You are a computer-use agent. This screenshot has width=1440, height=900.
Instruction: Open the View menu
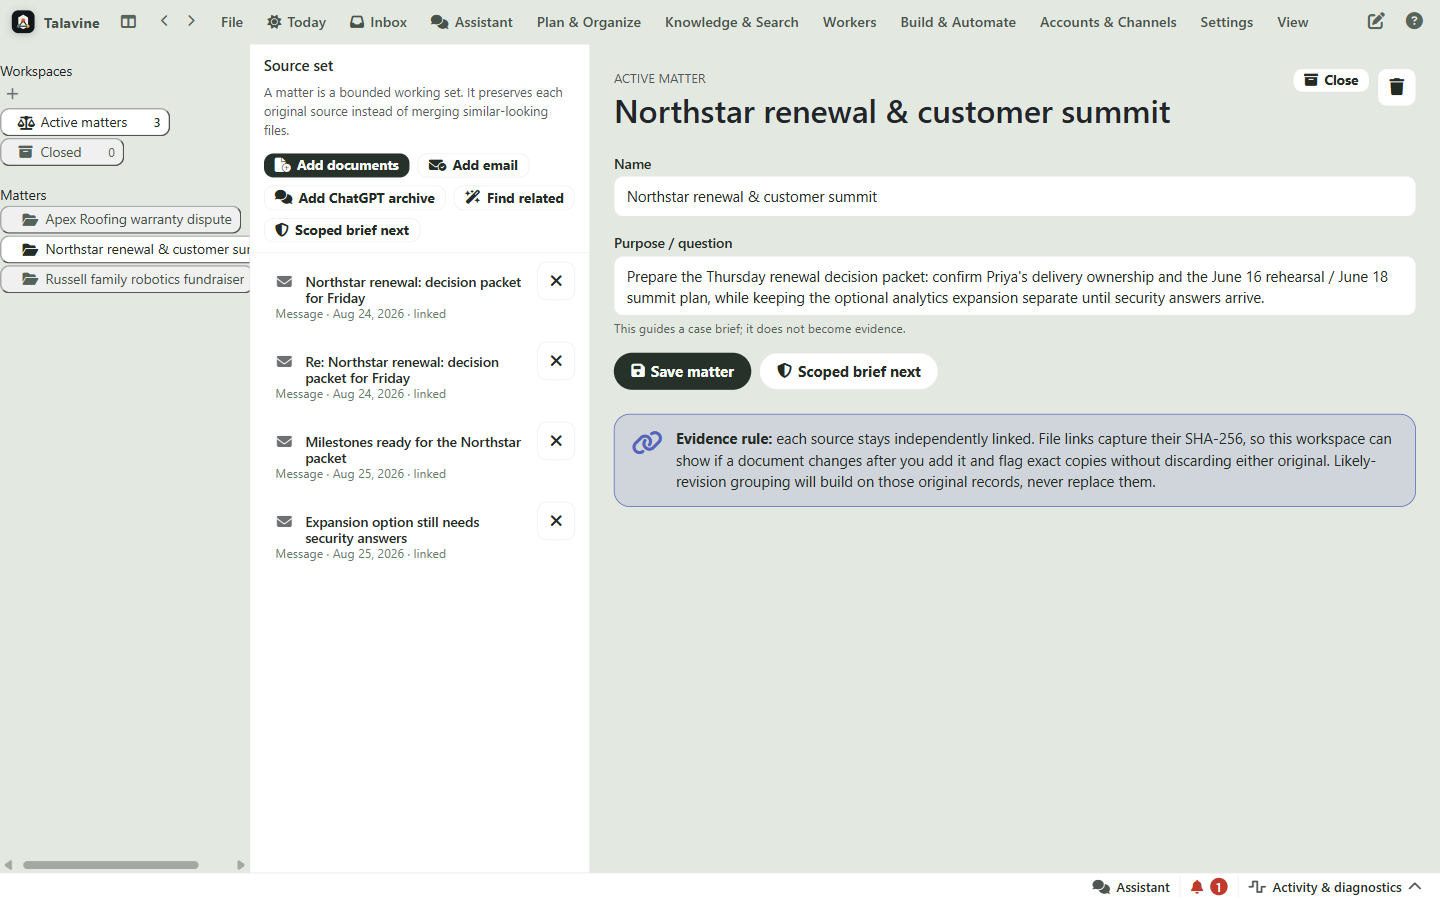pos(1292,22)
